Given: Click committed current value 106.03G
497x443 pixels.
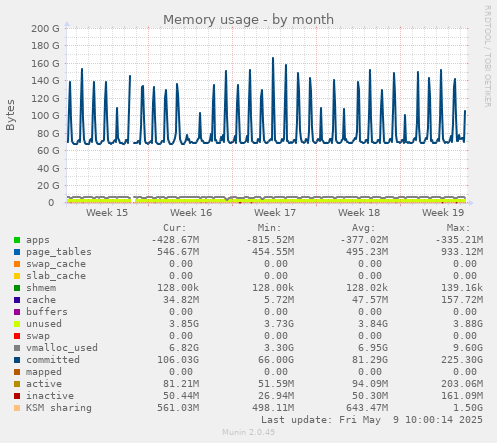Looking at the screenshot, I should click(178, 360).
